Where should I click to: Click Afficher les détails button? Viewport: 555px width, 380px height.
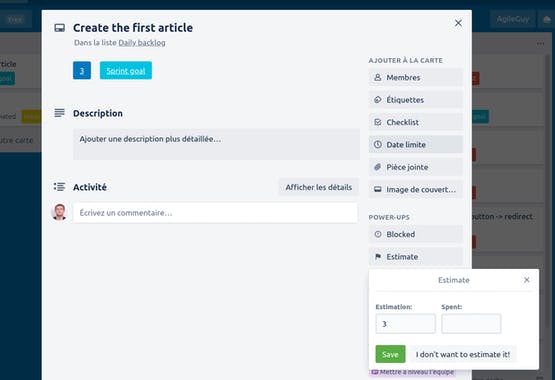point(319,187)
